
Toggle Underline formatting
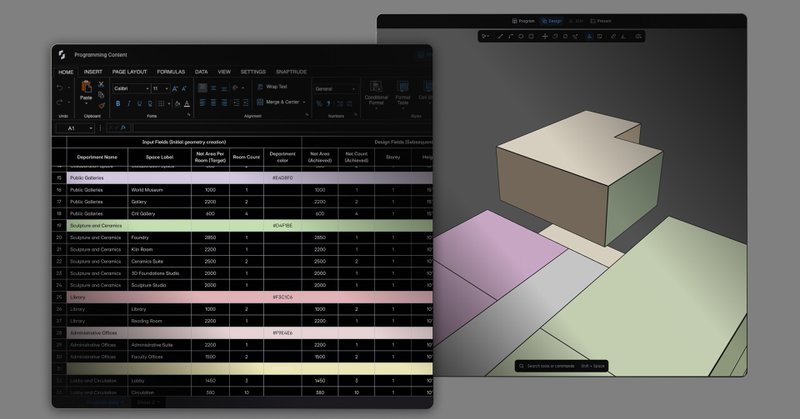pos(139,104)
